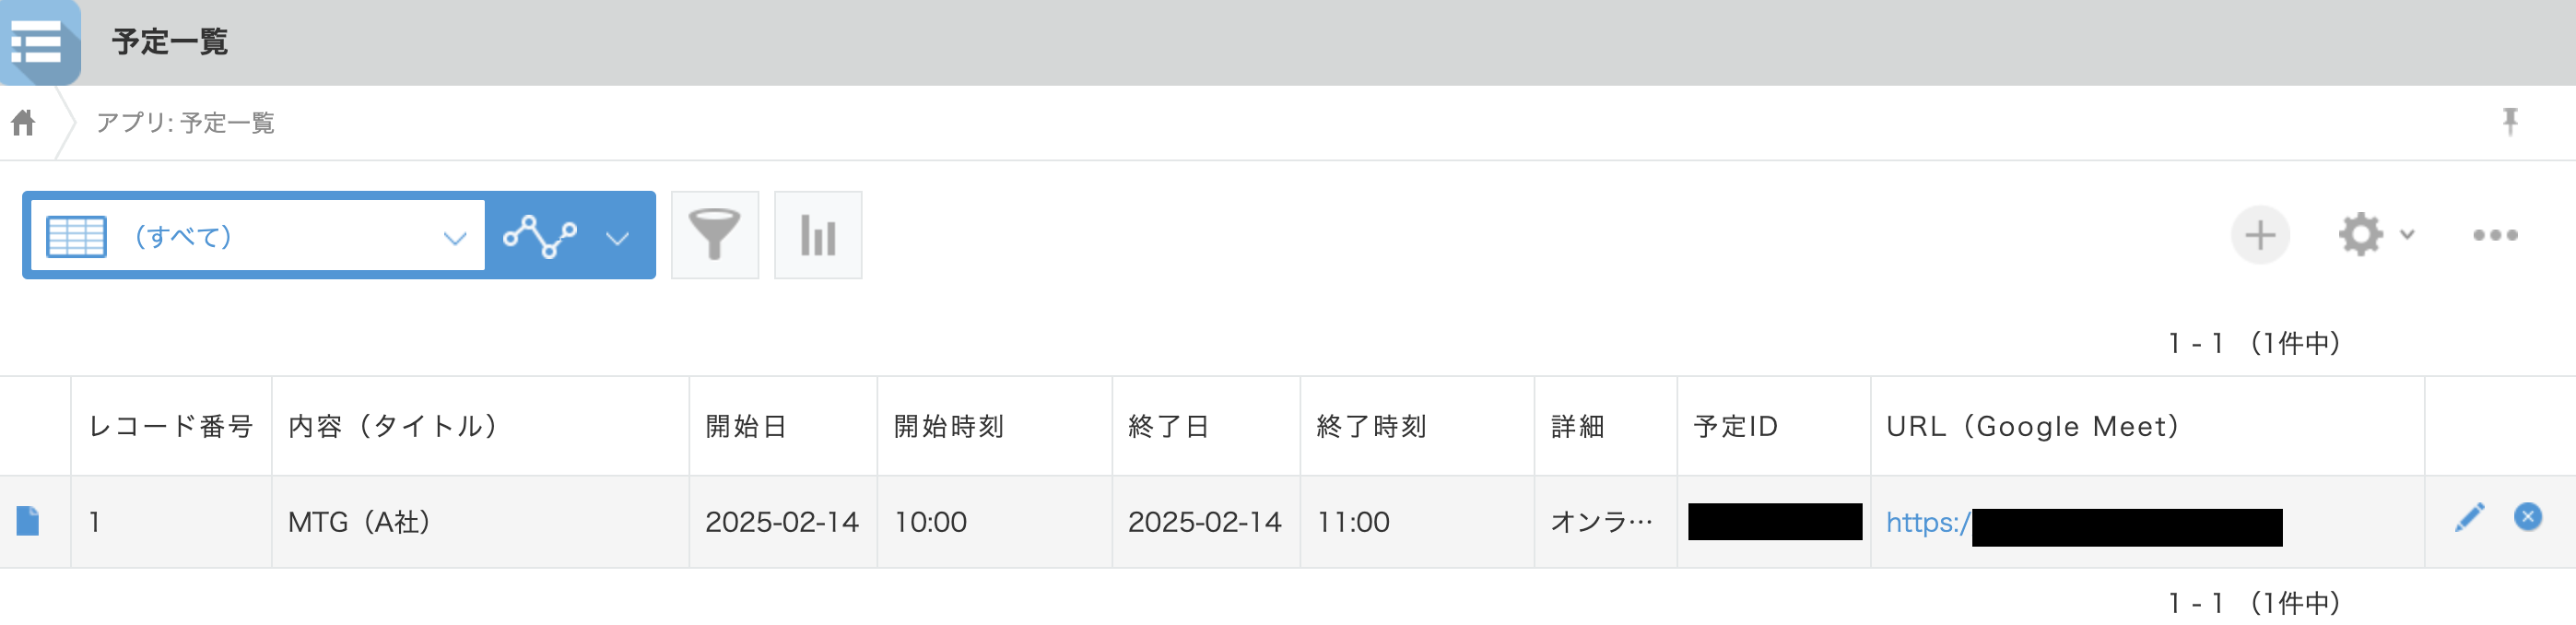Open the three-dot options menu

pos(2494,235)
